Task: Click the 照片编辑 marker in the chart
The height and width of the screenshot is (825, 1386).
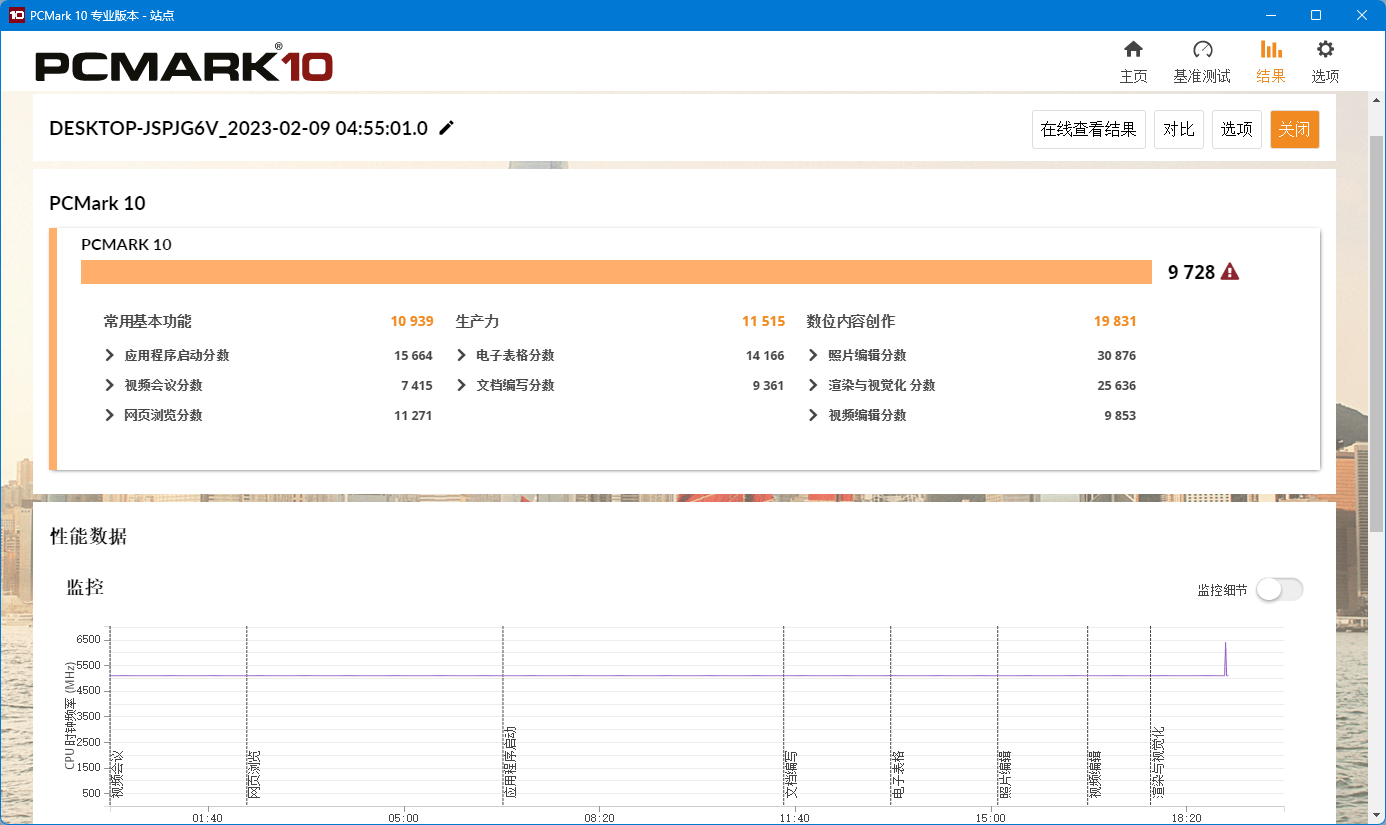Action: pos(1004,774)
